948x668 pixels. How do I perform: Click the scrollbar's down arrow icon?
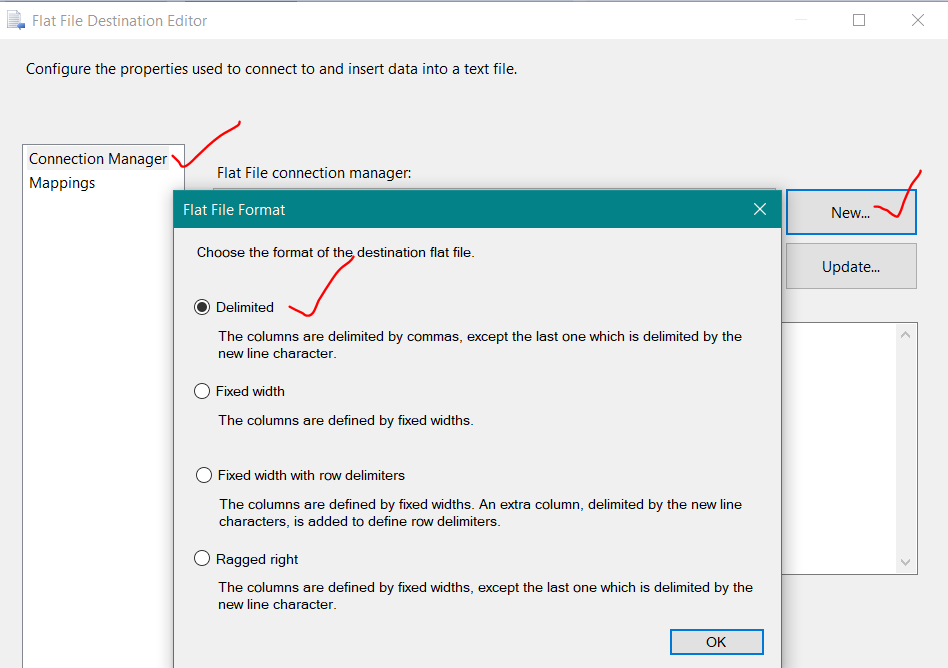click(x=904, y=562)
